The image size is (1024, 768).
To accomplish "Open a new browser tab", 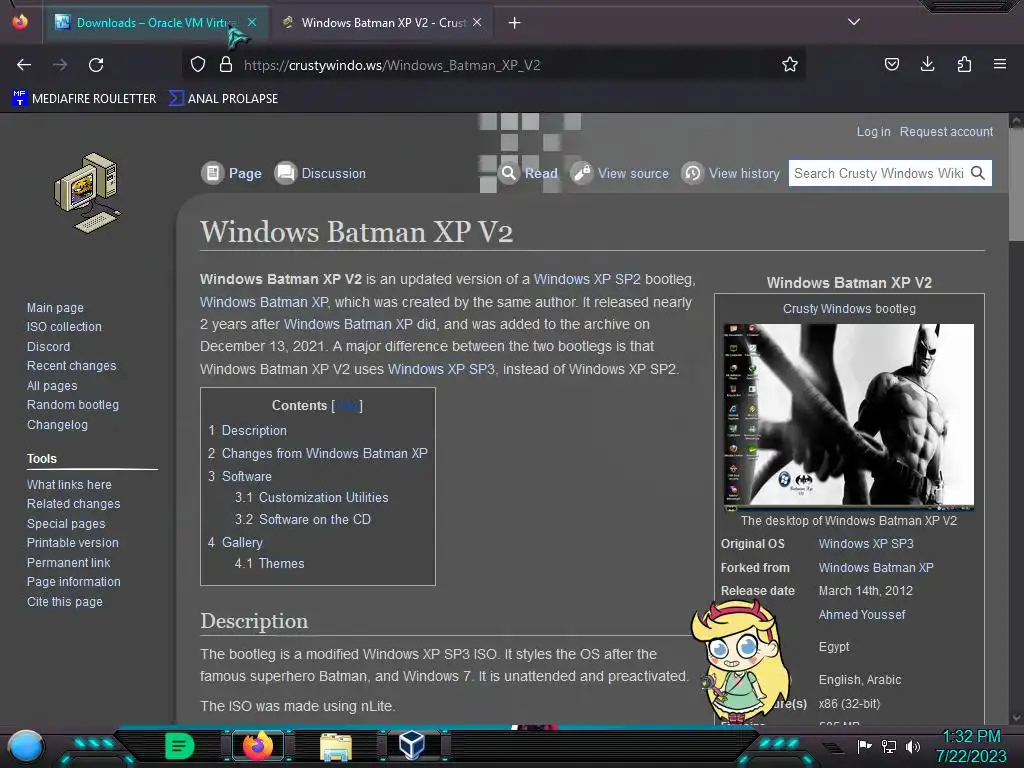I will click(x=515, y=23).
